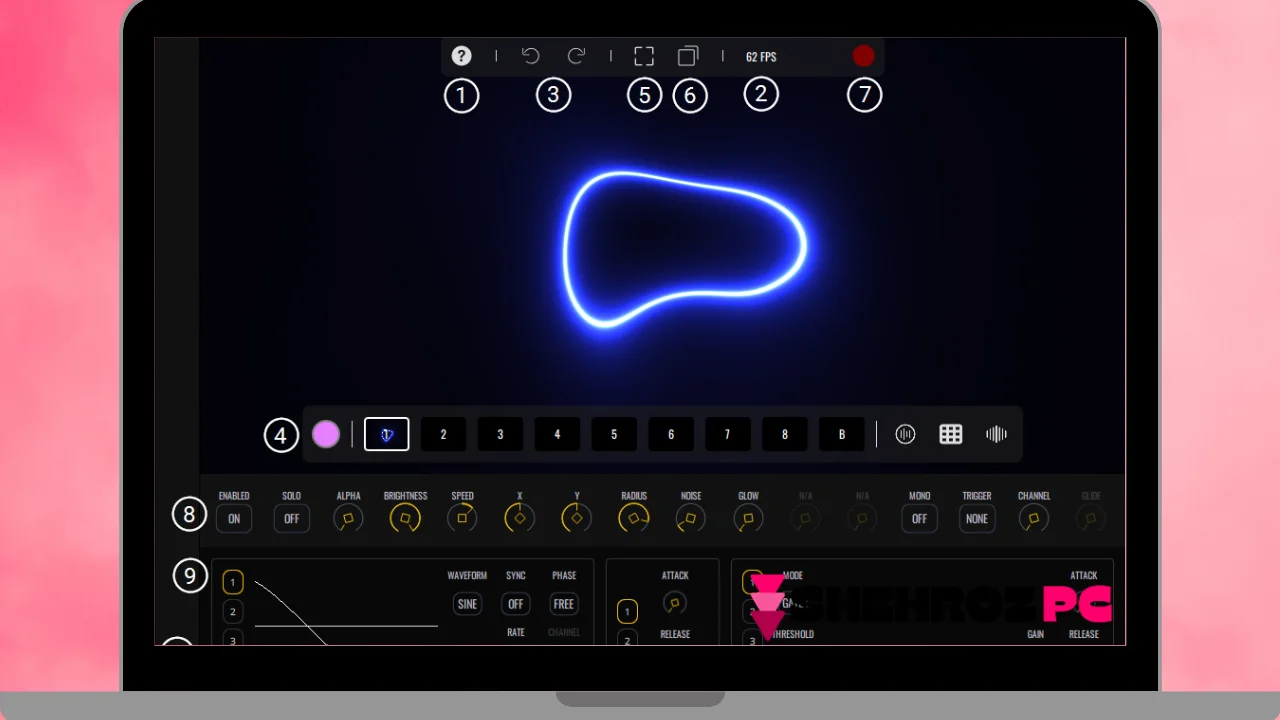
Task: Toggle the ENABLED ON button
Action: pyautogui.click(x=234, y=519)
